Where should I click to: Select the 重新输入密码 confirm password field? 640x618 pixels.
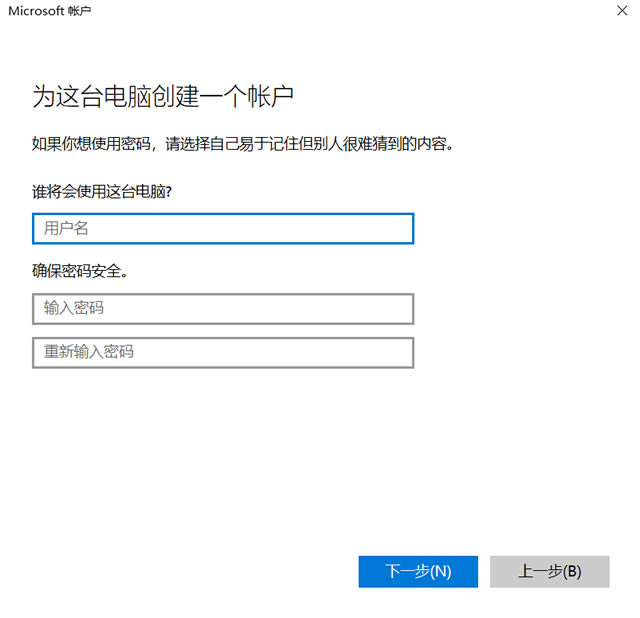pyautogui.click(x=223, y=353)
